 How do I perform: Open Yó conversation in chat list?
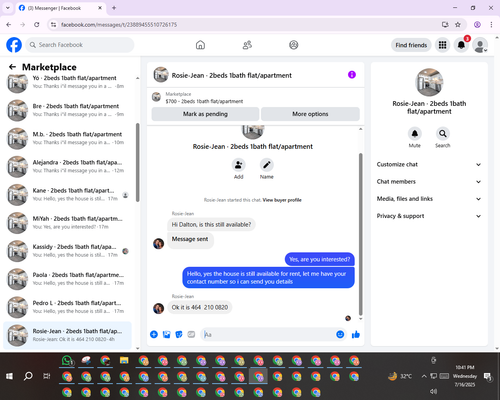(67, 82)
